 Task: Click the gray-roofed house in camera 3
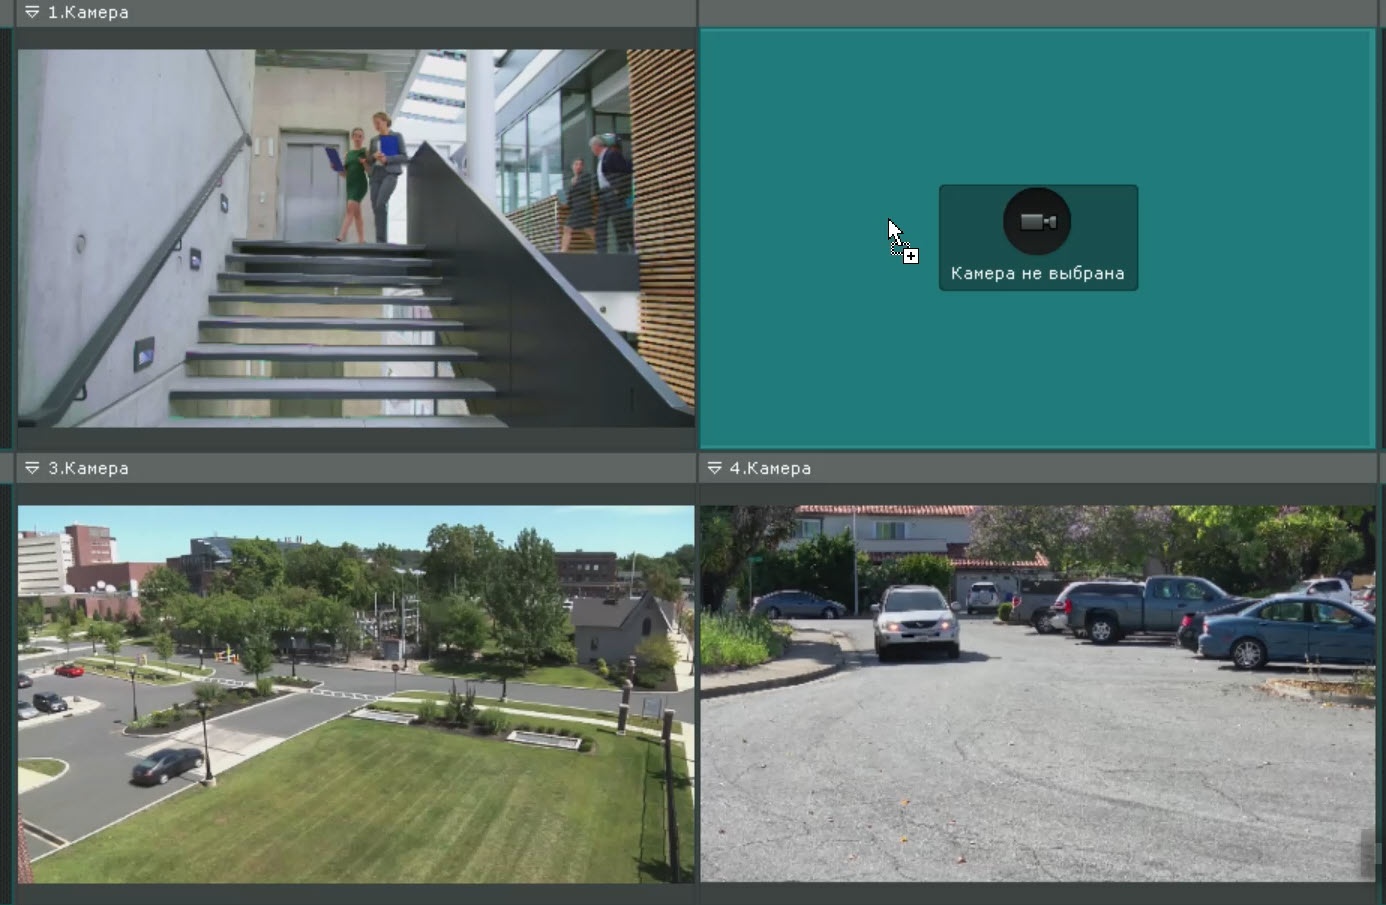[x=620, y=628]
